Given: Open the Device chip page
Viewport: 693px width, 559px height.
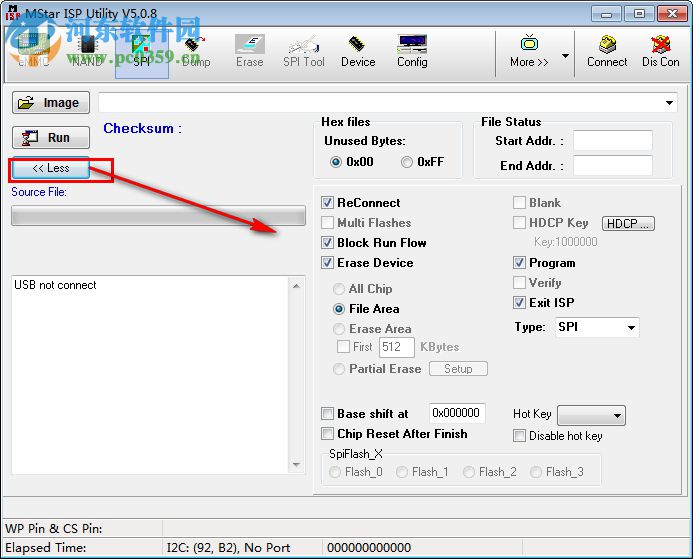Looking at the screenshot, I should [x=358, y=52].
